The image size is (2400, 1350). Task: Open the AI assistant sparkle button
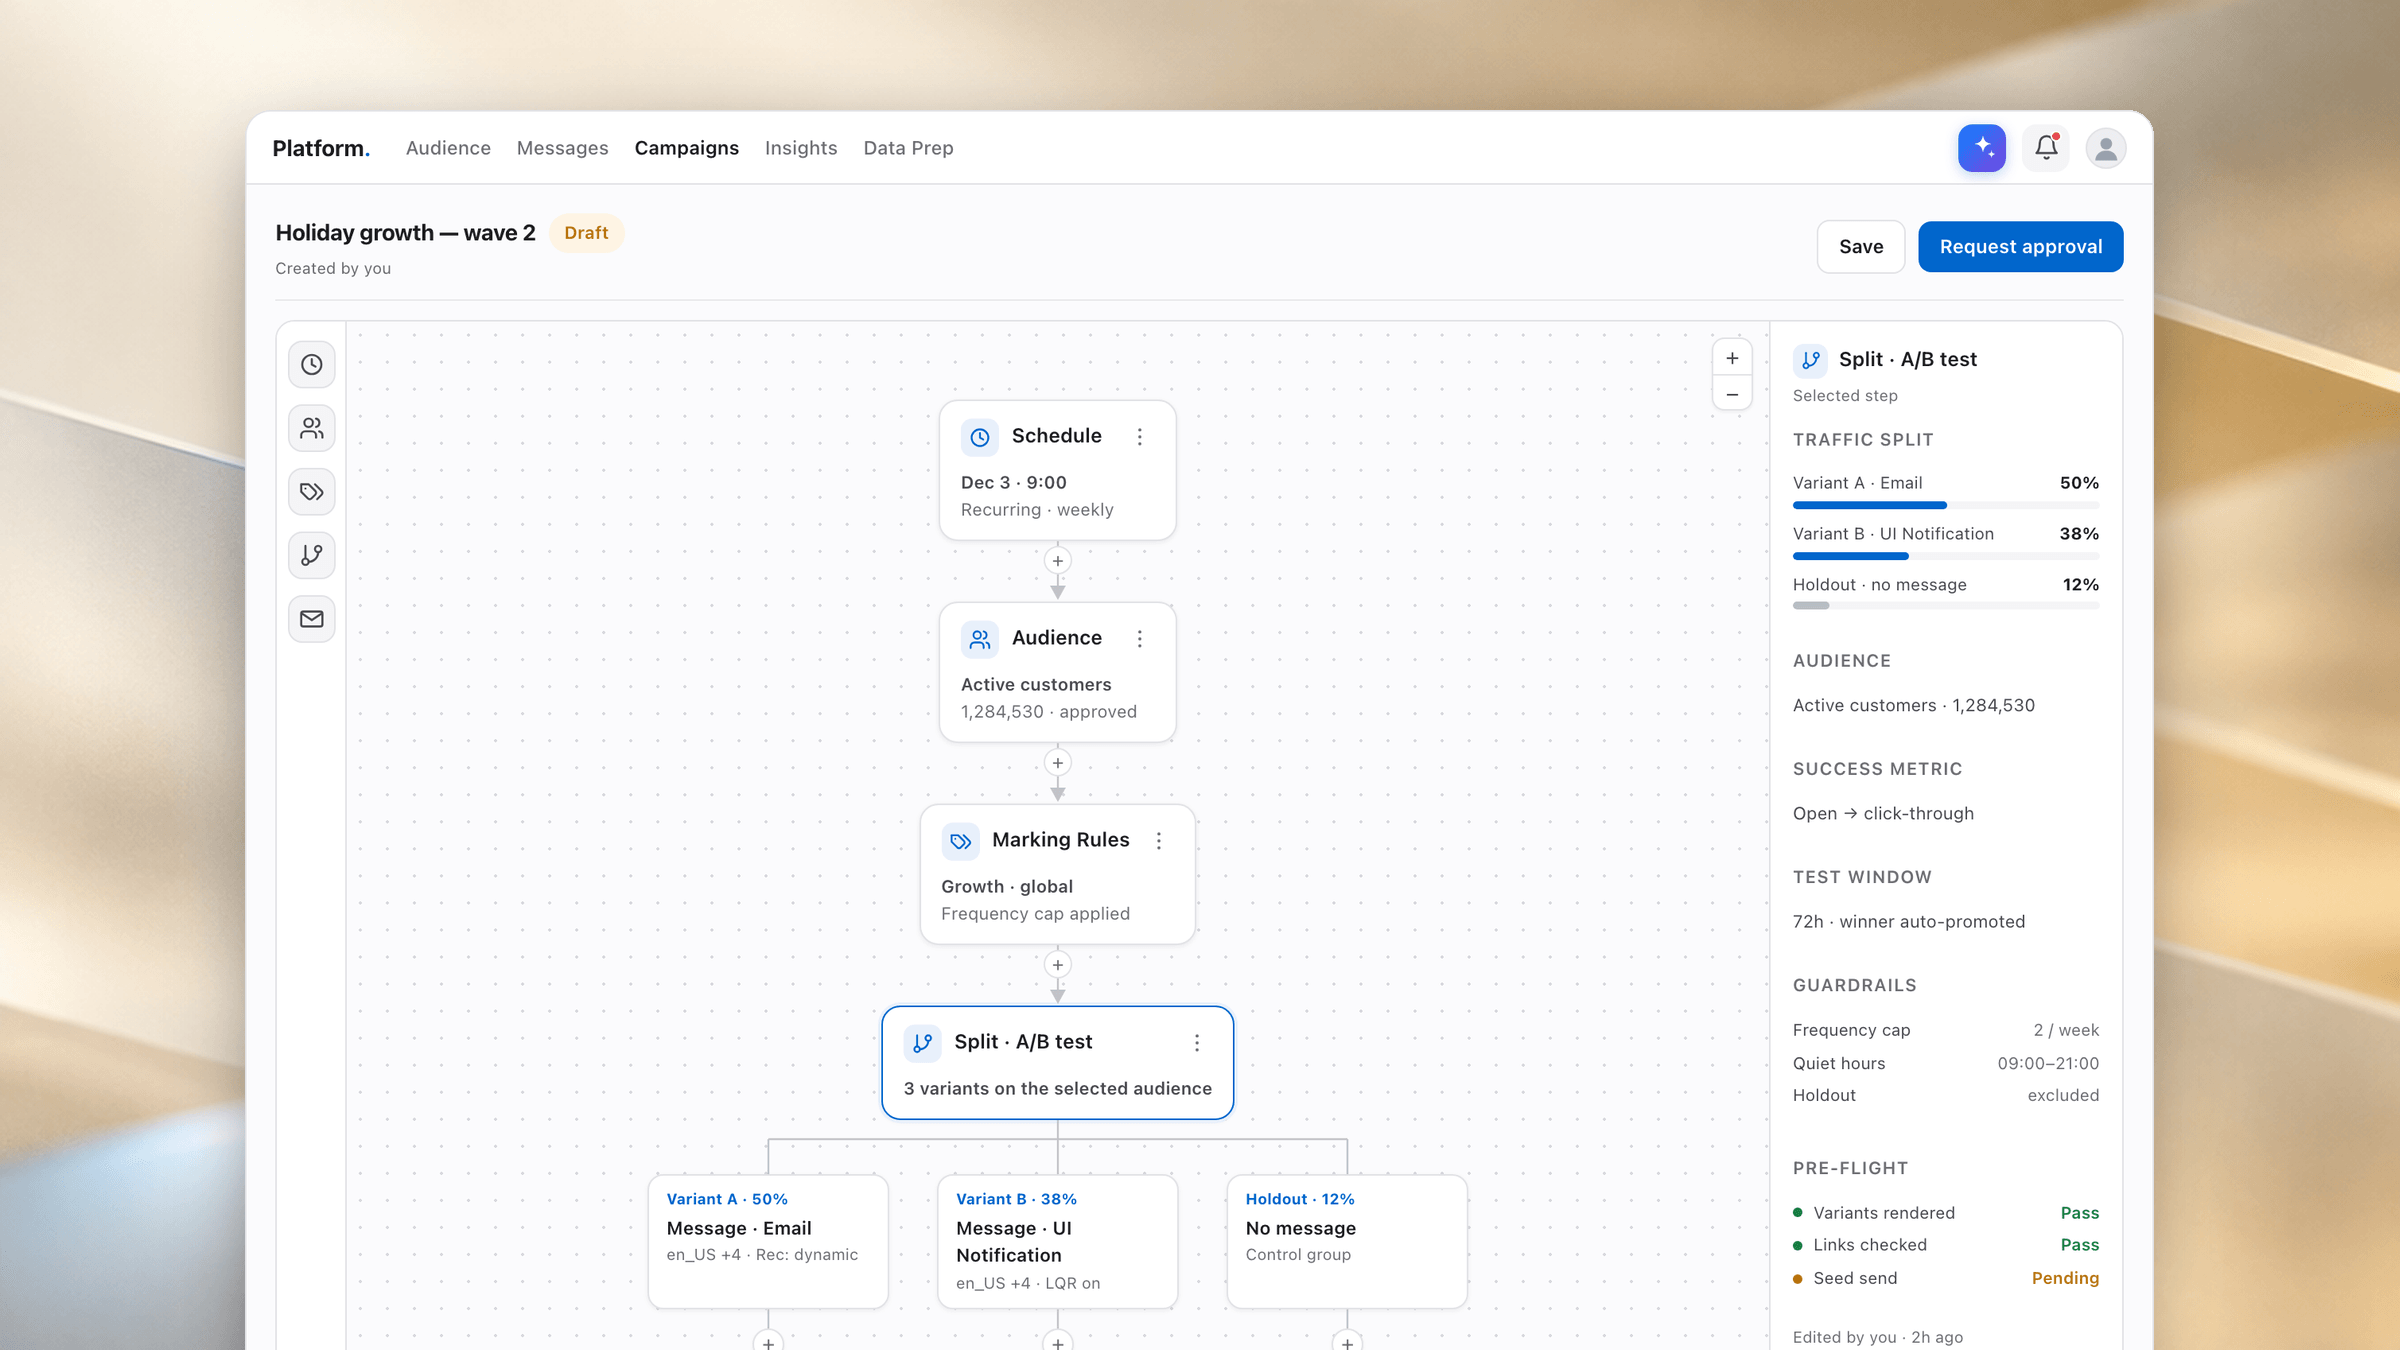point(1981,148)
